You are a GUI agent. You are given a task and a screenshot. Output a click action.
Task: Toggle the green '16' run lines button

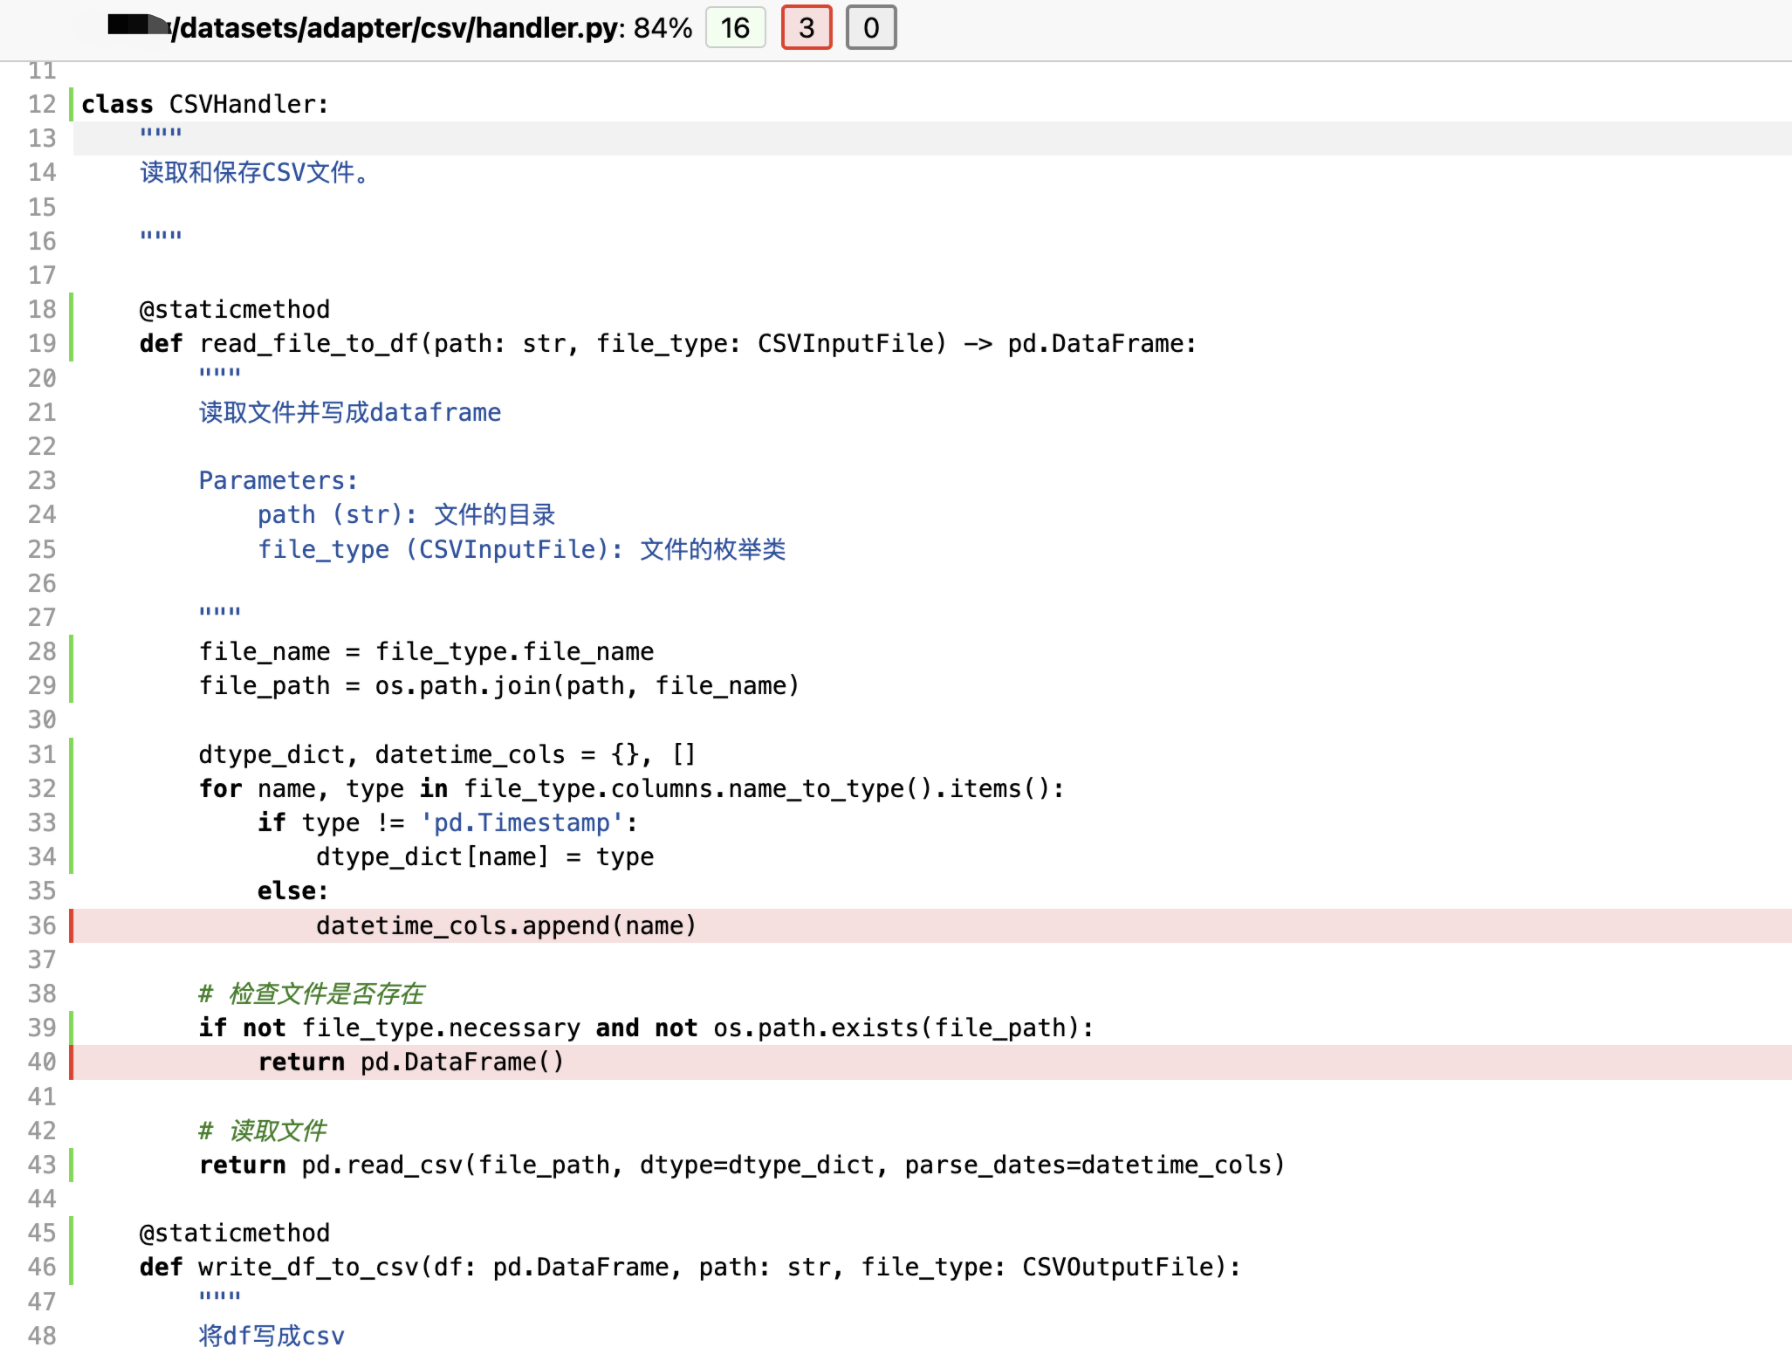tap(735, 28)
